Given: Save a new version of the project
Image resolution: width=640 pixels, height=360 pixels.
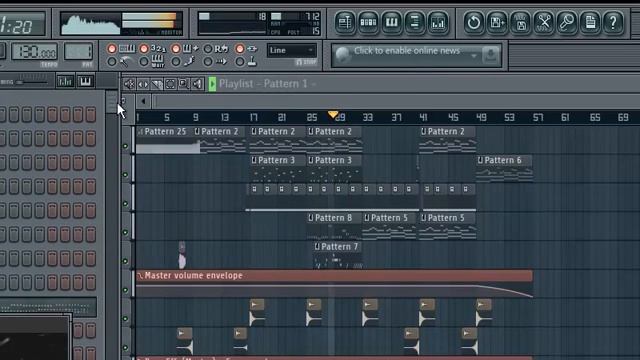Looking at the screenshot, I should coord(497,22).
